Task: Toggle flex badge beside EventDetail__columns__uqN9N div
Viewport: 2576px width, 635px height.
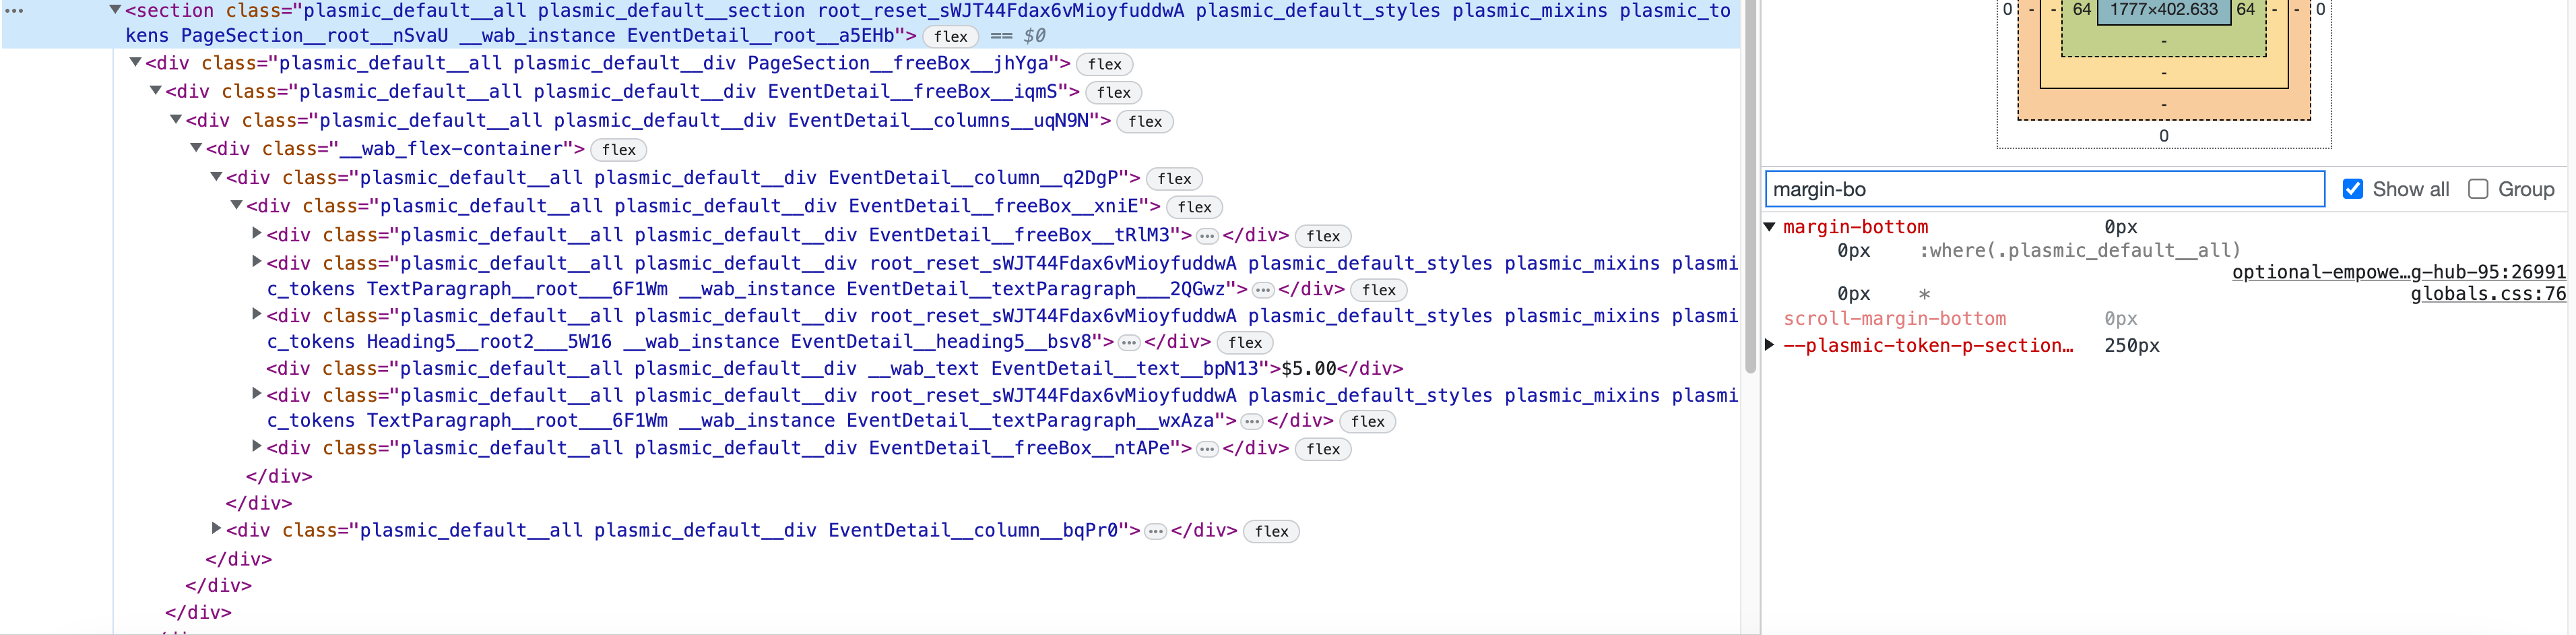Action: click(x=1144, y=122)
